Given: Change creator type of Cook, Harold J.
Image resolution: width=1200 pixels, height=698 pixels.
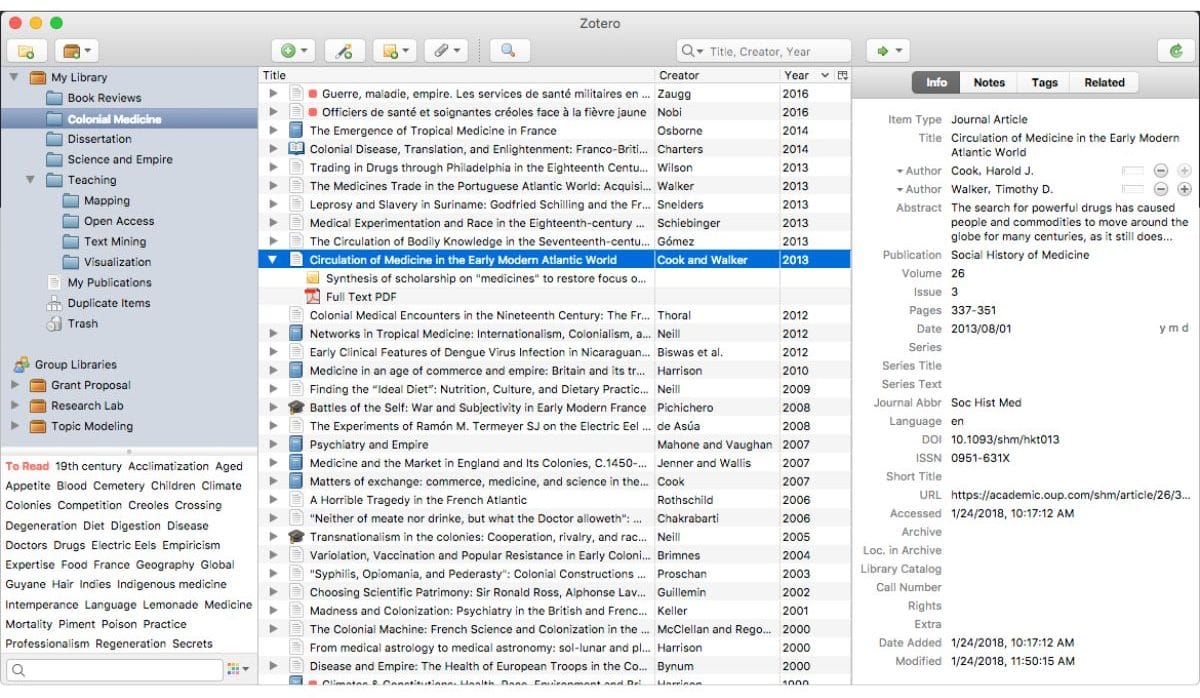Looking at the screenshot, I should [x=918, y=171].
